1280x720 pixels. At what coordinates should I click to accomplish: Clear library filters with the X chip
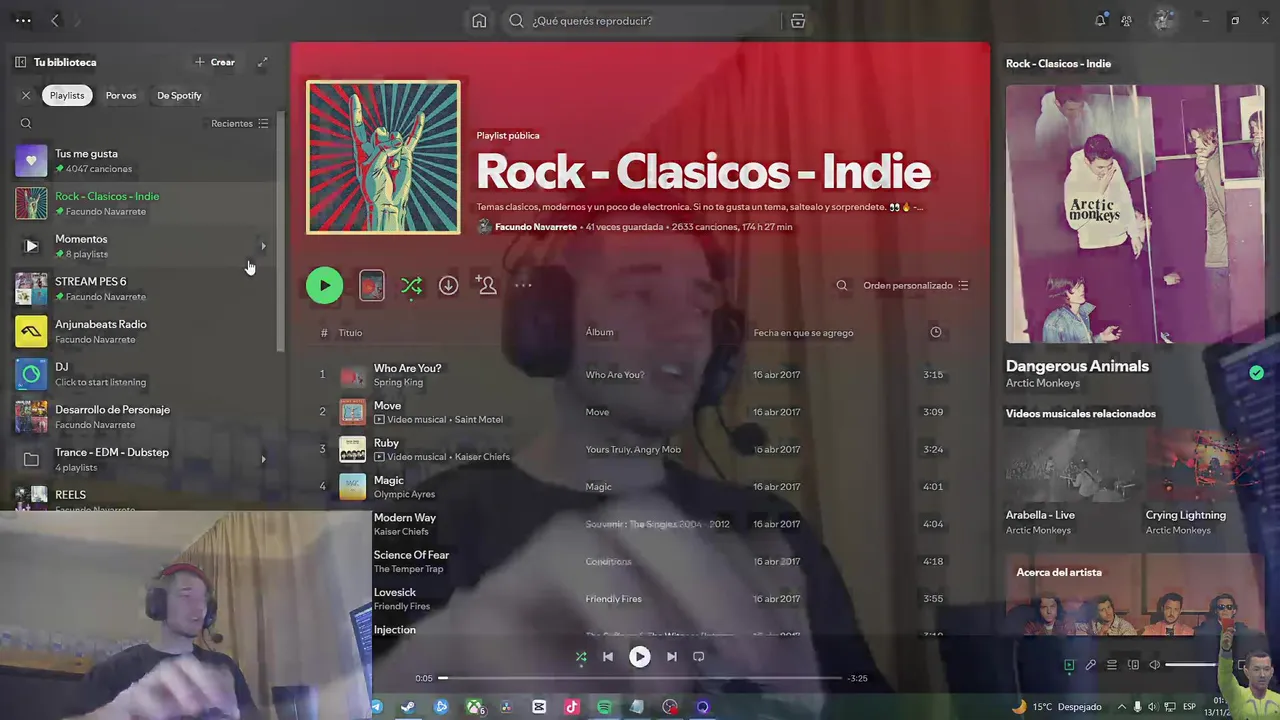coord(26,95)
